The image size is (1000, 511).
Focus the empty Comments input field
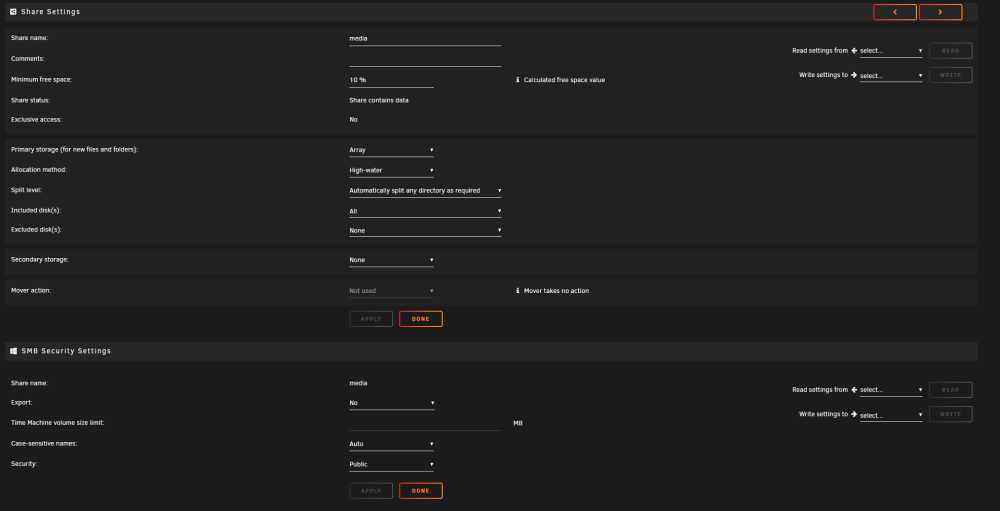pyautogui.click(x=425, y=59)
